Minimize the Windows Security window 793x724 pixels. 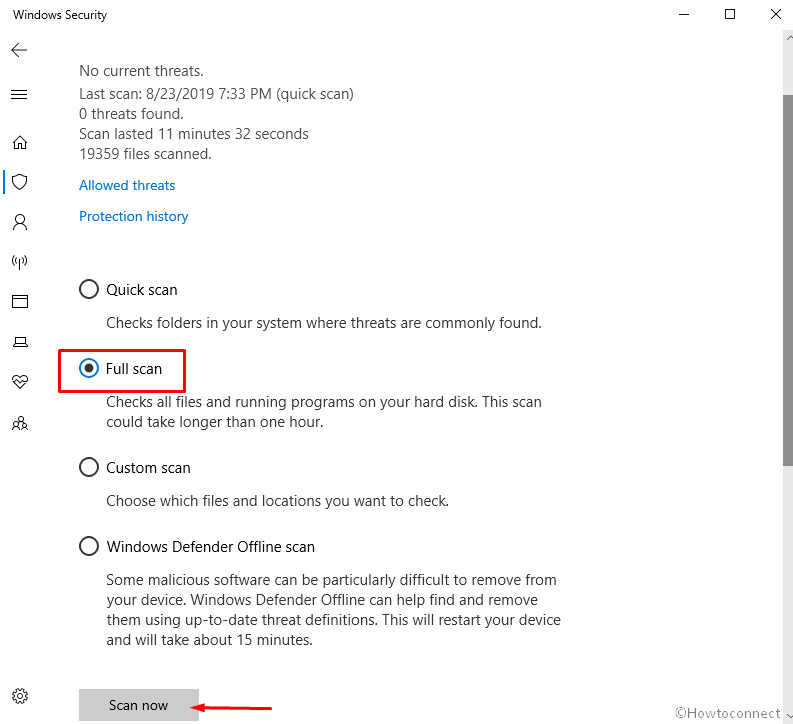click(684, 15)
